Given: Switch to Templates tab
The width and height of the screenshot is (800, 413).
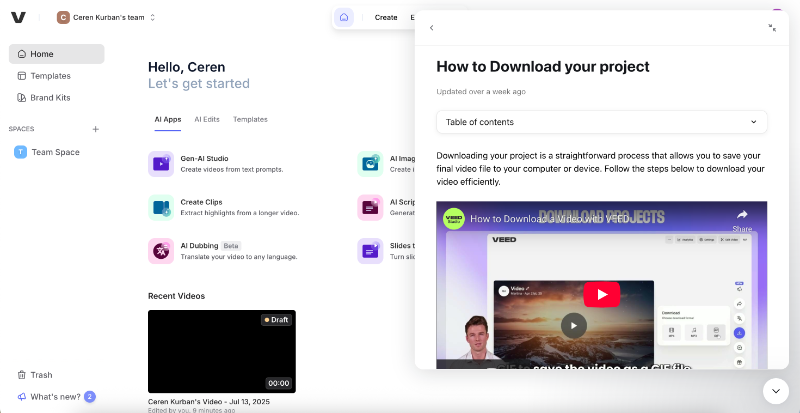Looking at the screenshot, I should coord(250,119).
